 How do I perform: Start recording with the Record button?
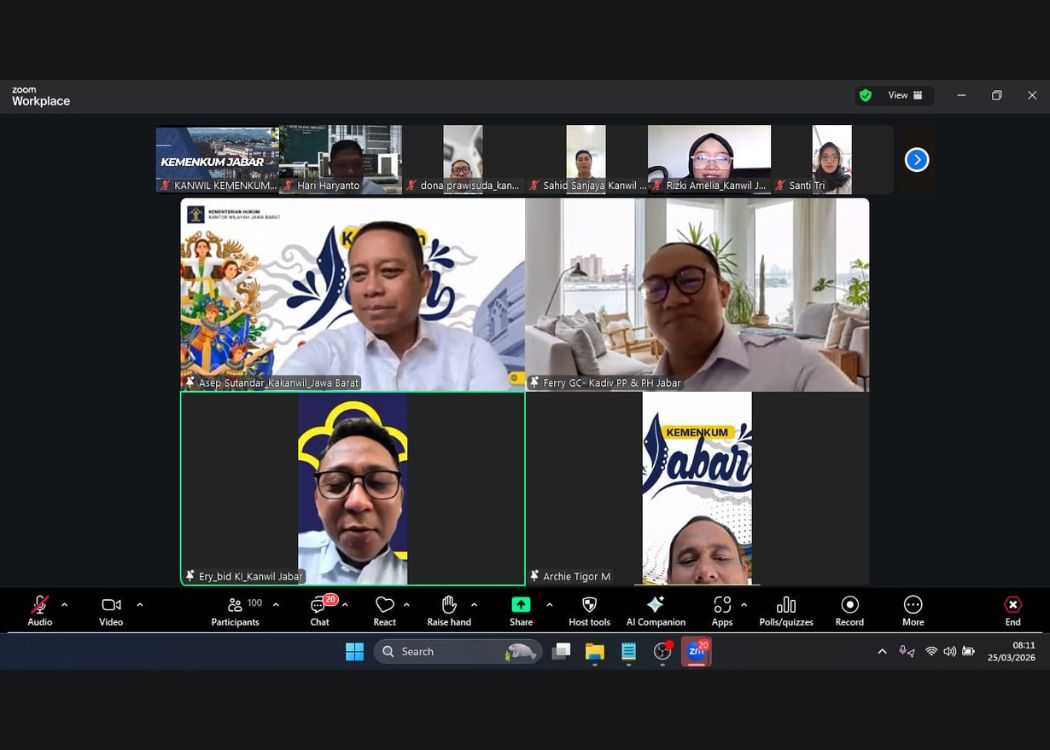click(849, 610)
